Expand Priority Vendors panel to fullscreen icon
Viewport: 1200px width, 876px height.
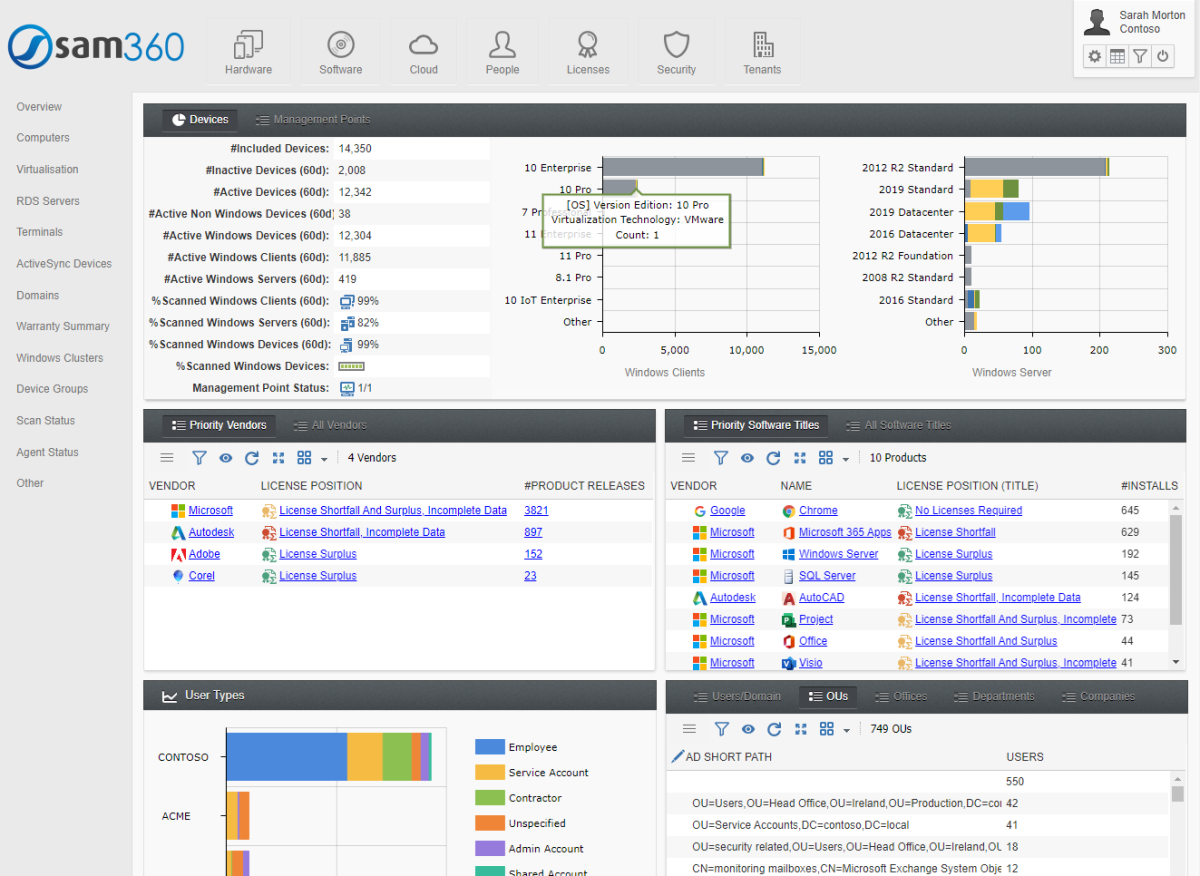point(278,457)
